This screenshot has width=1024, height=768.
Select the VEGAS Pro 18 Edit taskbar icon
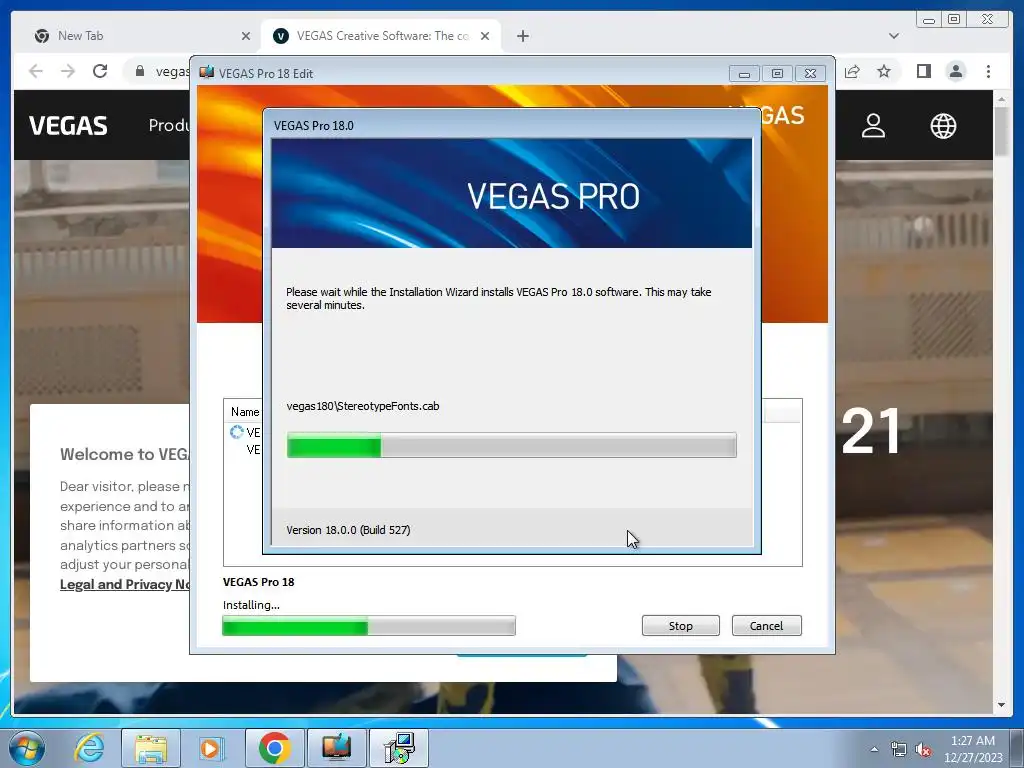tap(336, 748)
